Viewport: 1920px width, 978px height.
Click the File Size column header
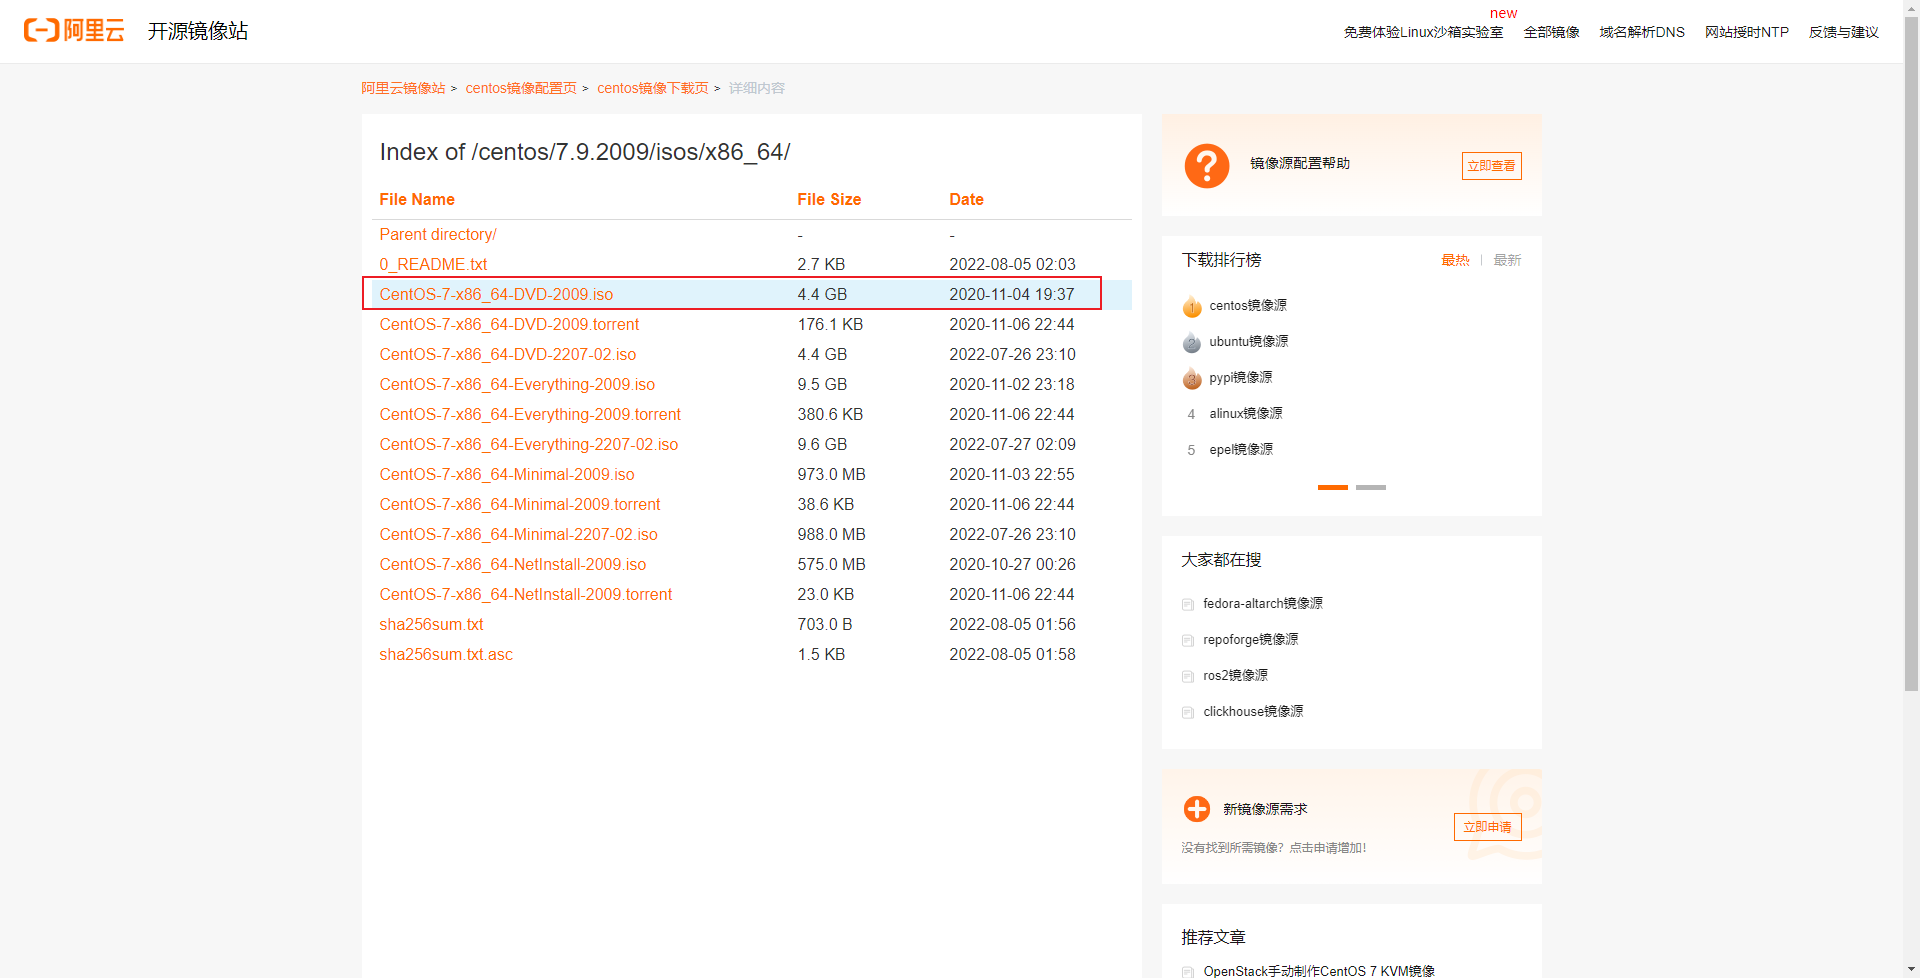tap(829, 200)
